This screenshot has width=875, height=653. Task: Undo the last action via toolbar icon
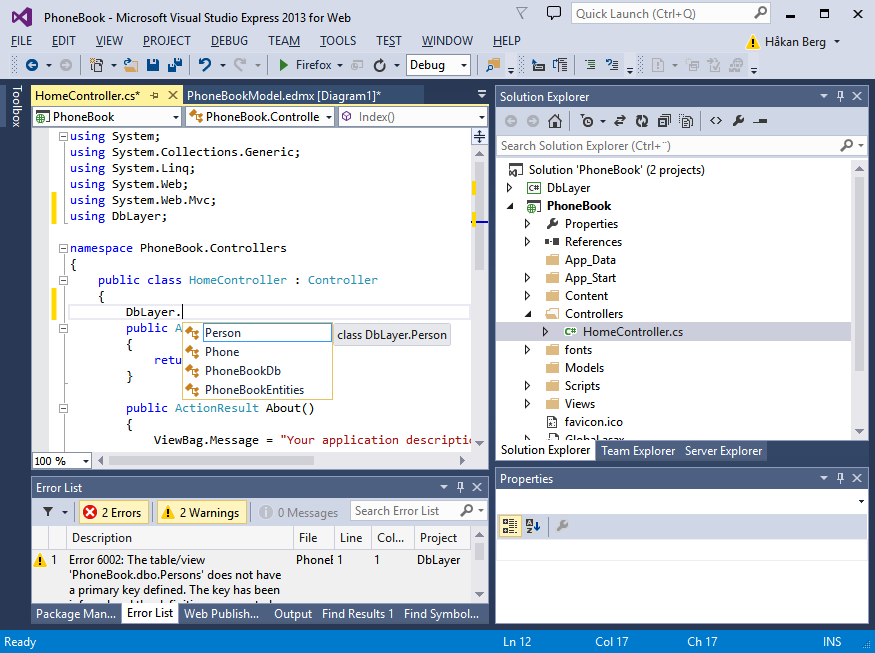[205, 65]
